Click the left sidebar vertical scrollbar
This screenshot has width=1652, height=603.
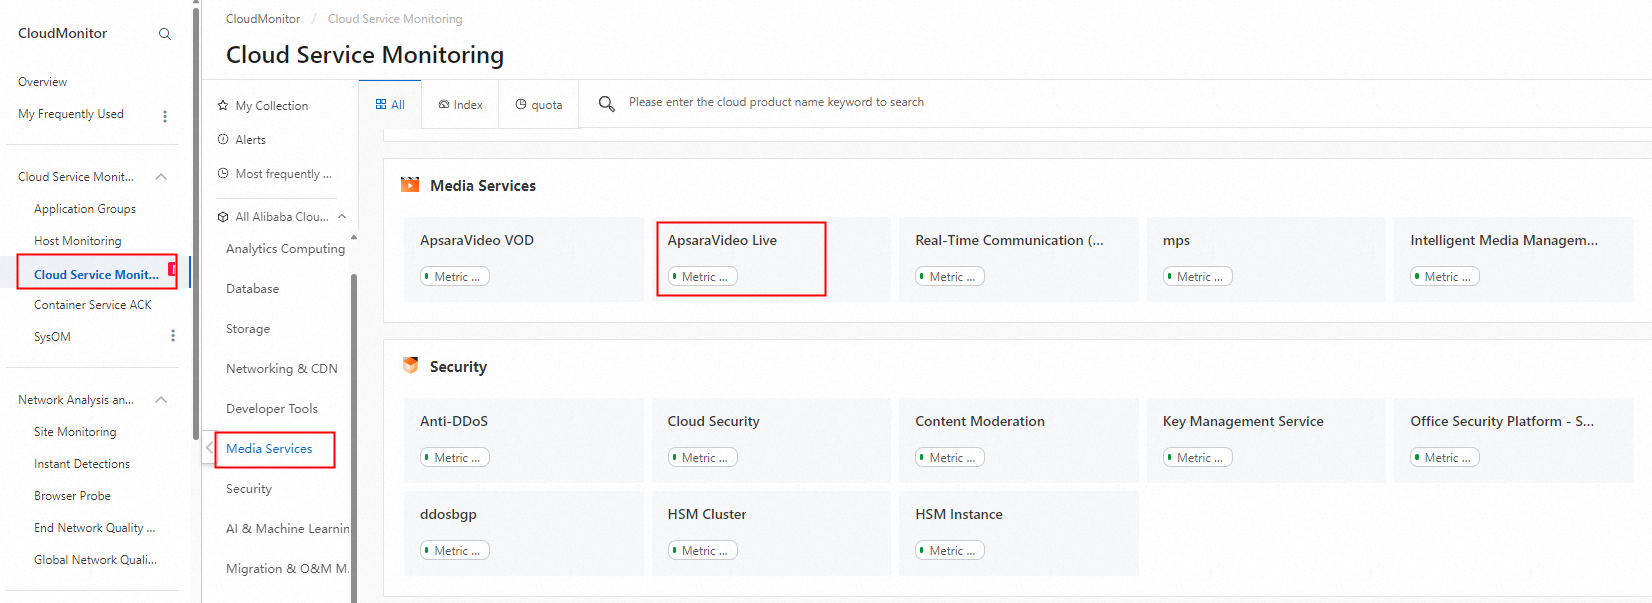tap(195, 222)
